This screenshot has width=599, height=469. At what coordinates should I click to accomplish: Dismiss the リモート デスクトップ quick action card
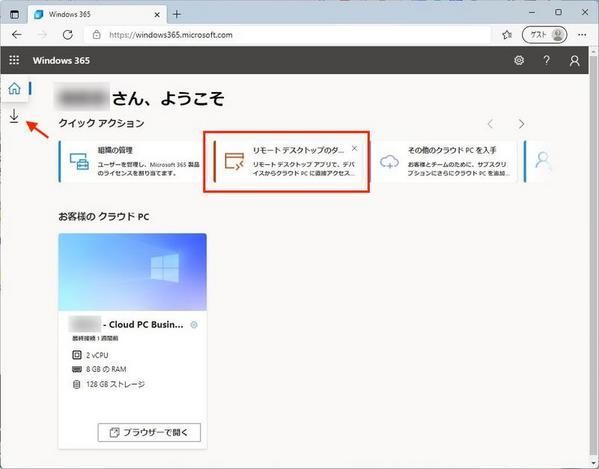(355, 148)
